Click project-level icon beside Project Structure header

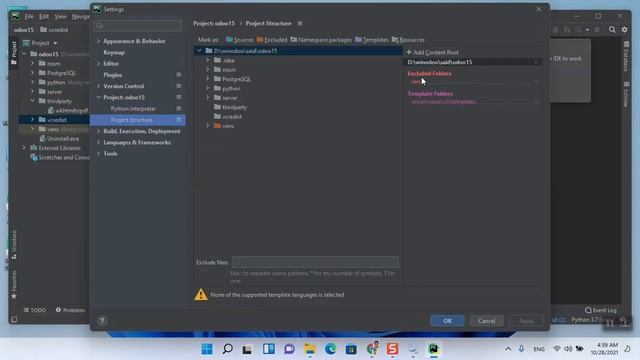[300, 23]
